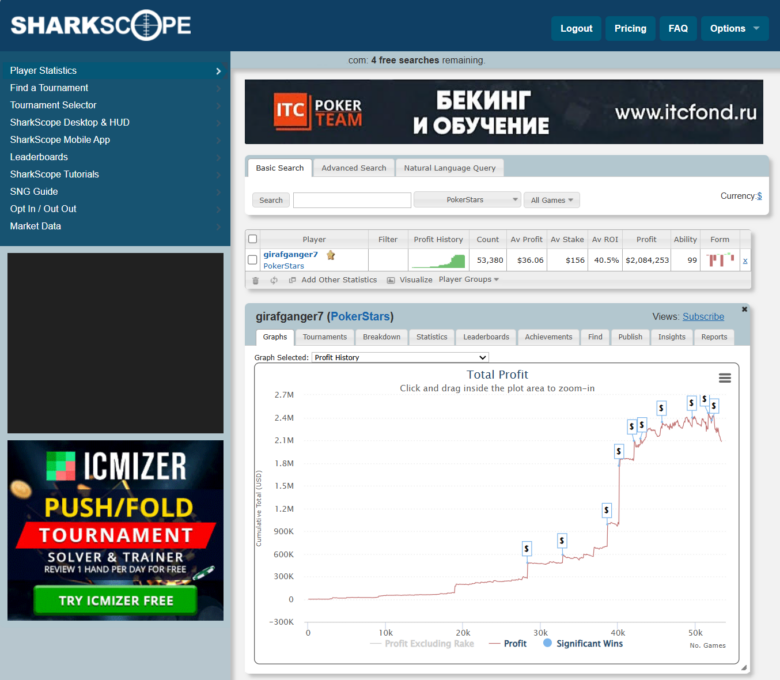
Task: Switch to the Leaderboards tab
Action: coord(486,337)
